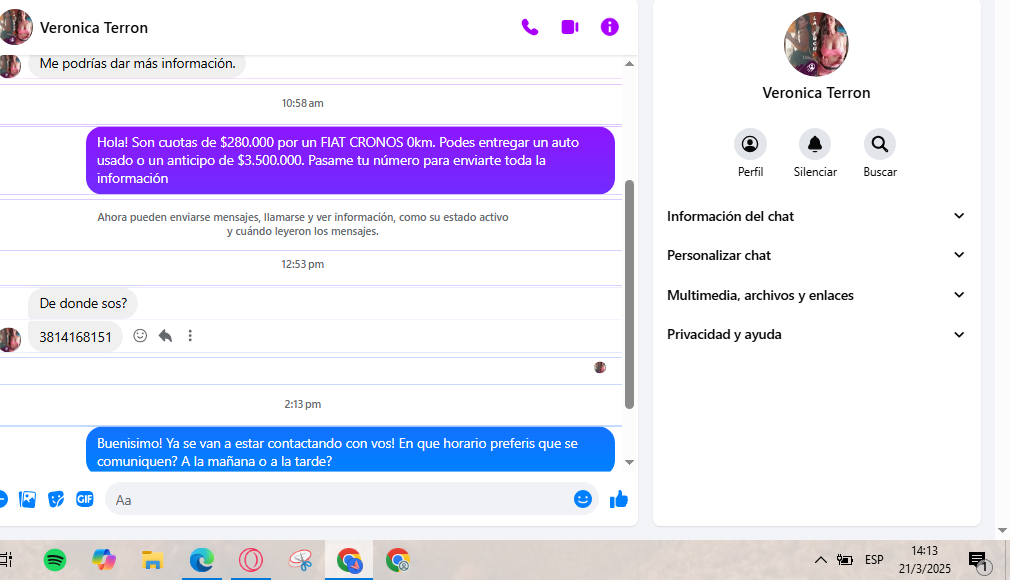The height and width of the screenshot is (580, 1010).
Task: Click the 'Buenisimo!' blue message bubble
Action: pyautogui.click(x=350, y=450)
